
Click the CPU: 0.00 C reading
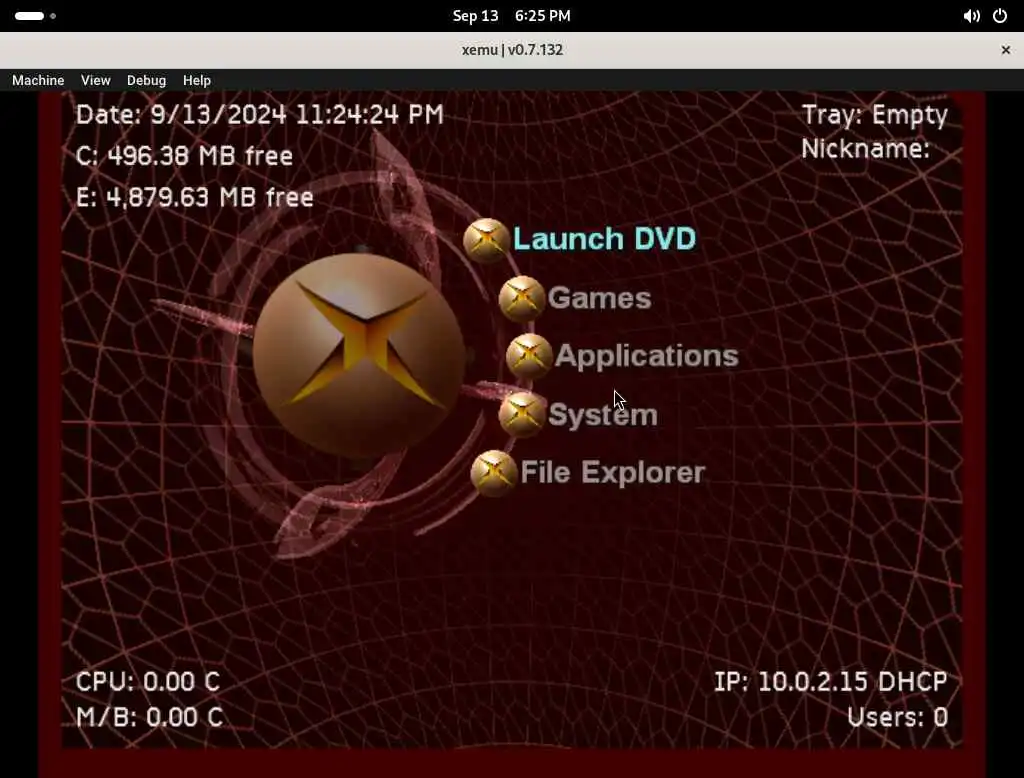pos(148,682)
